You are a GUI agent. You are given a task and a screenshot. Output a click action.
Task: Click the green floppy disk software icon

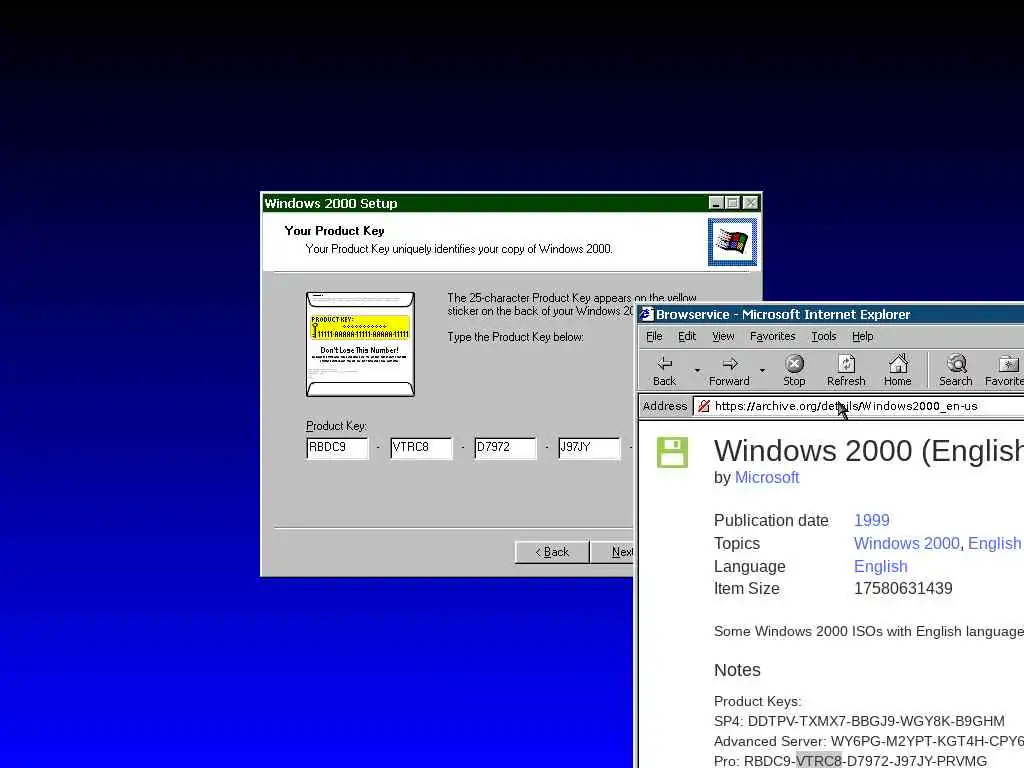pos(672,452)
